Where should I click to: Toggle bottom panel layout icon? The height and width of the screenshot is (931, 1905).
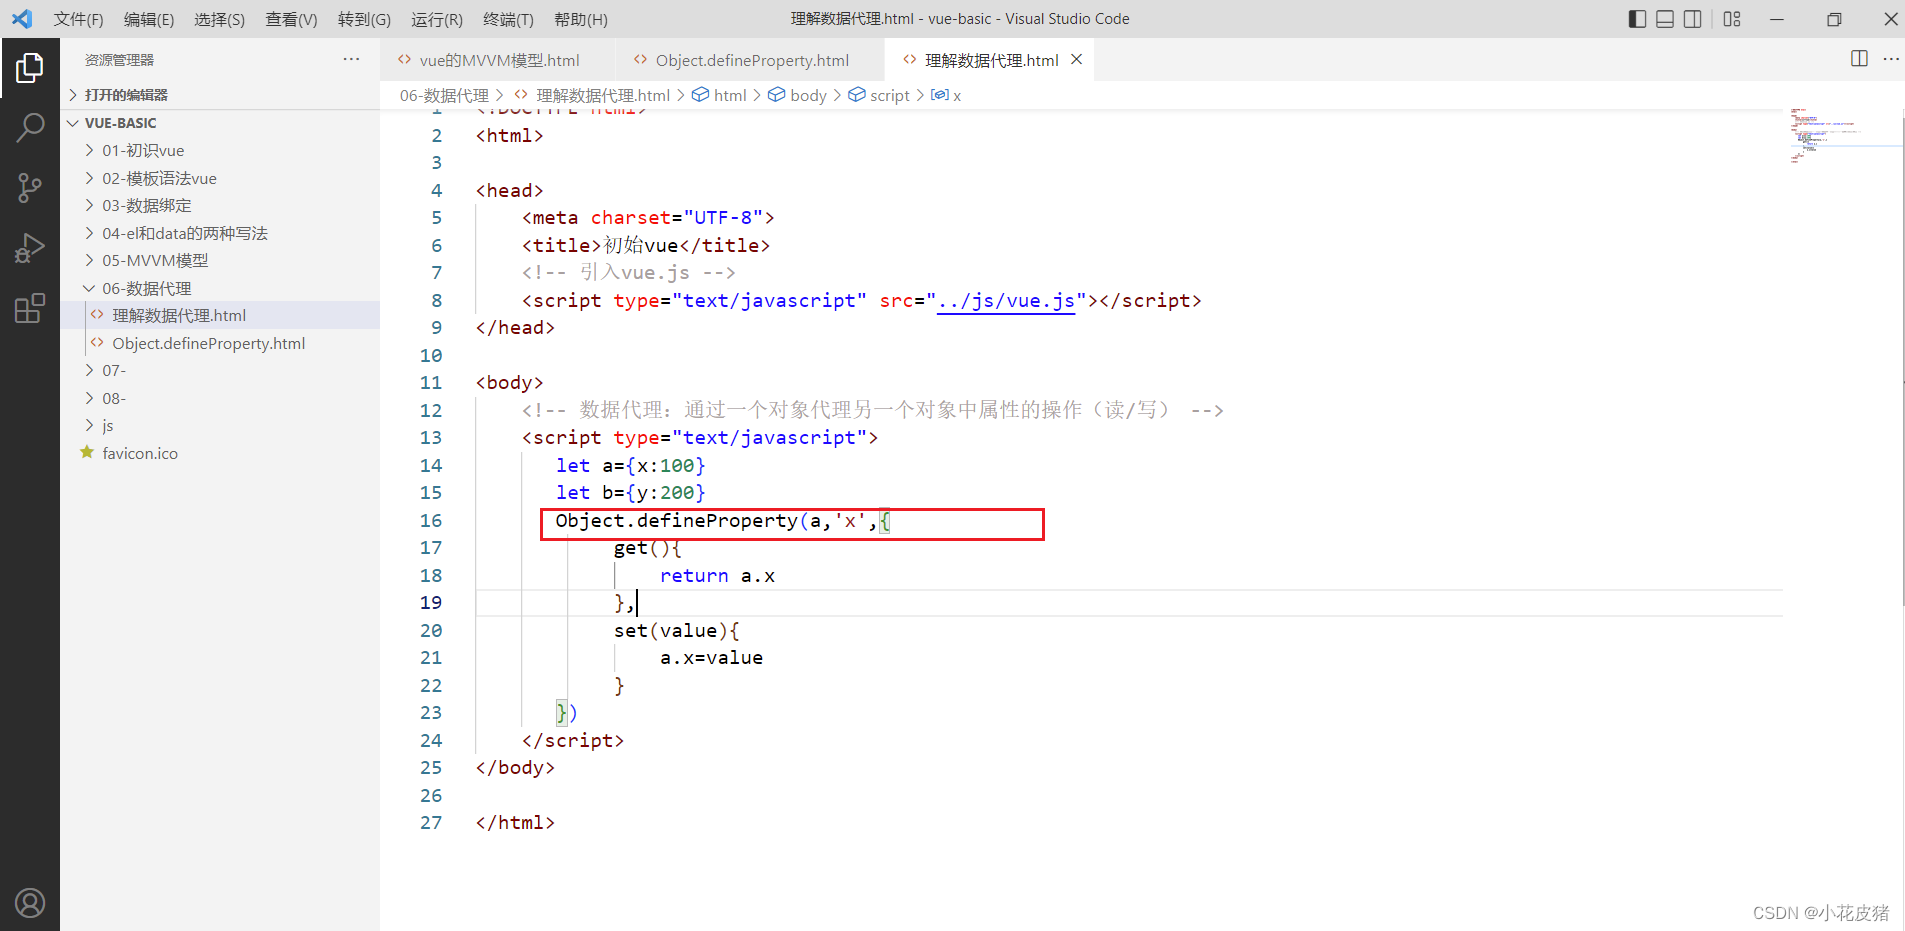click(x=1665, y=19)
